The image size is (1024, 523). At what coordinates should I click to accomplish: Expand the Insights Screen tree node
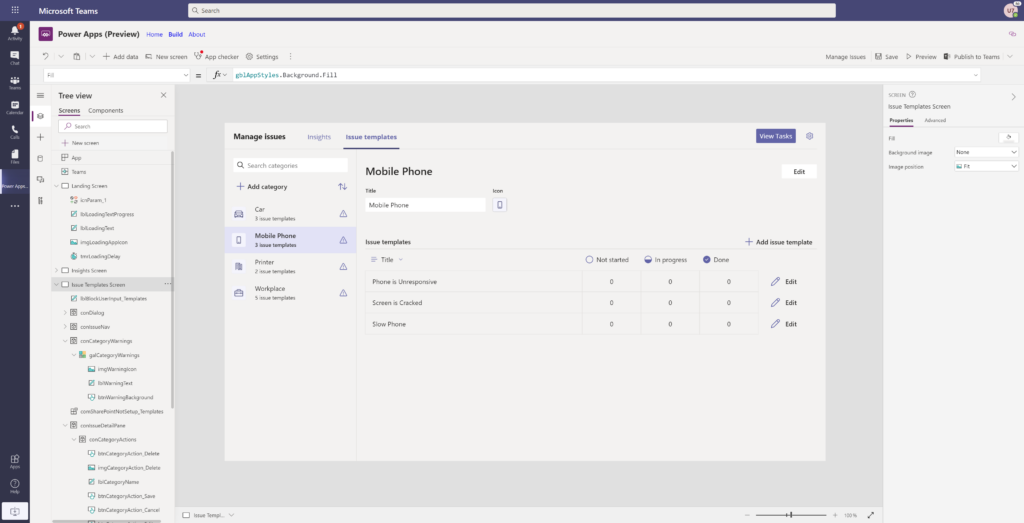56,270
